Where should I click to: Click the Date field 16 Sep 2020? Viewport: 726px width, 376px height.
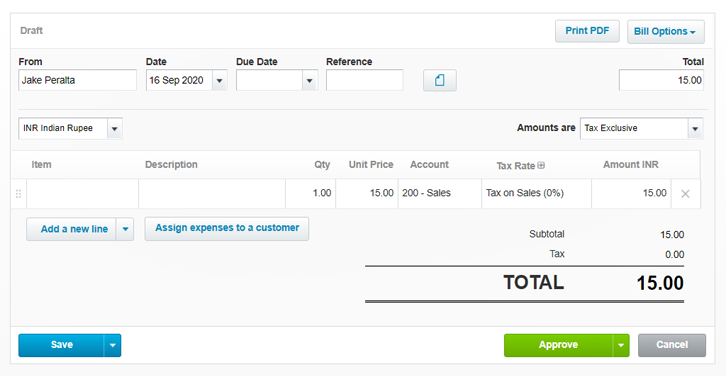click(179, 81)
